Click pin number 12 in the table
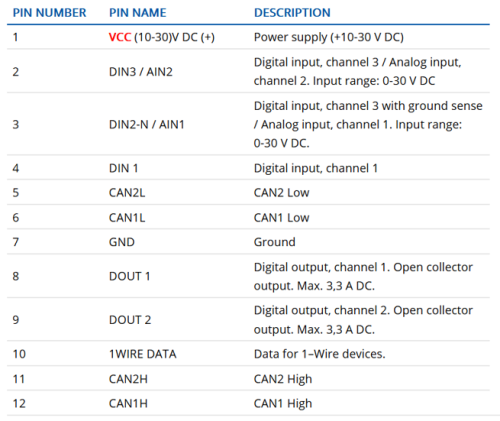The width and height of the screenshot is (500, 421). 19,404
